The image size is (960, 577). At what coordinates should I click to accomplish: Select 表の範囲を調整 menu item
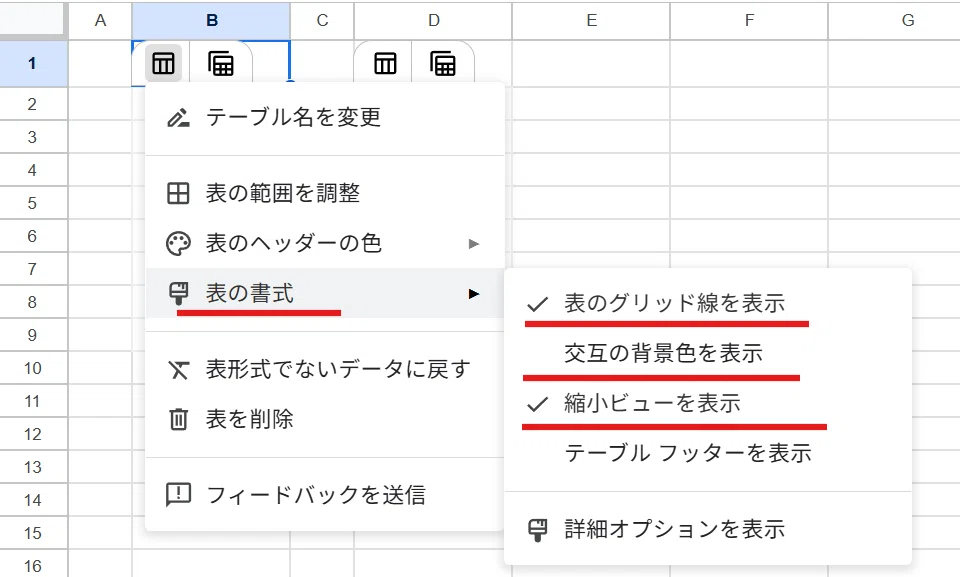(325, 194)
